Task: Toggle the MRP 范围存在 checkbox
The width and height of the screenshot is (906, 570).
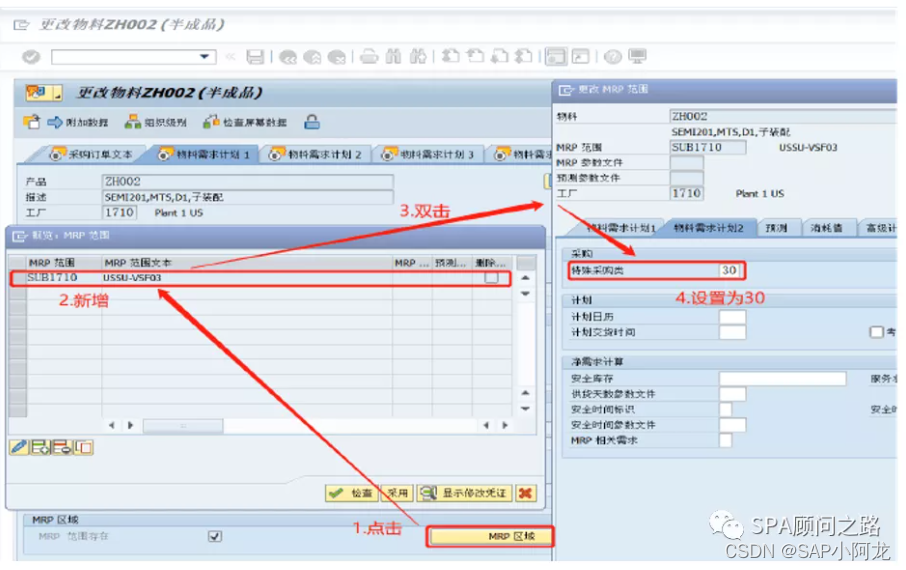Action: point(215,536)
